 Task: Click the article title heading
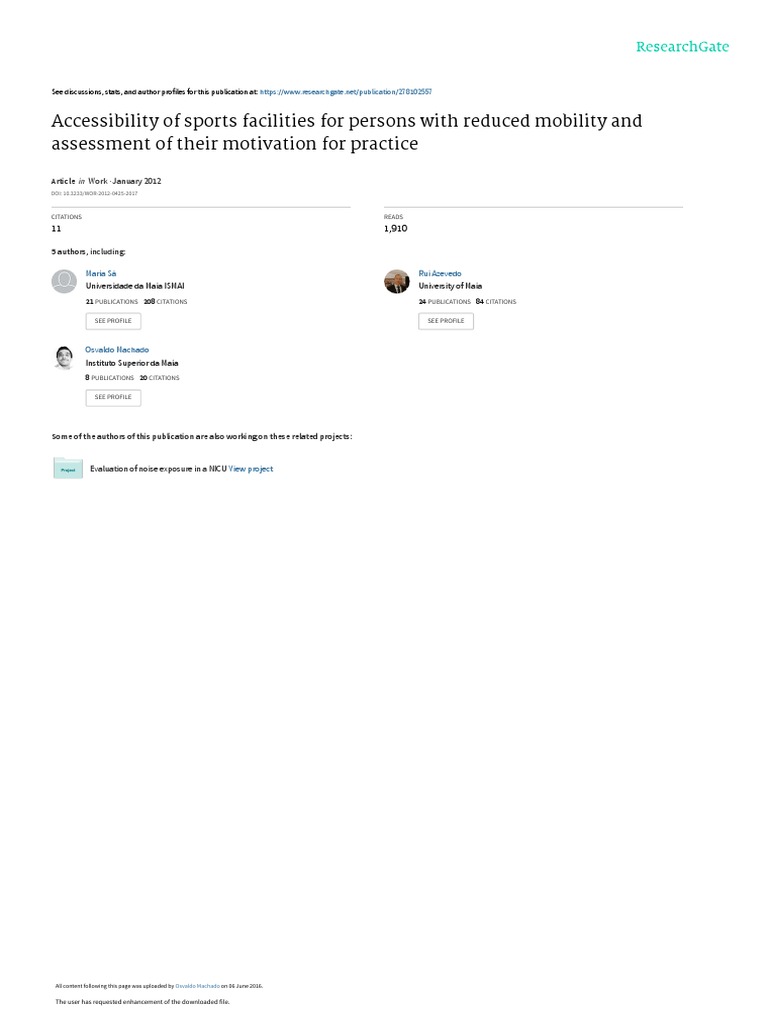pyautogui.click(x=346, y=132)
